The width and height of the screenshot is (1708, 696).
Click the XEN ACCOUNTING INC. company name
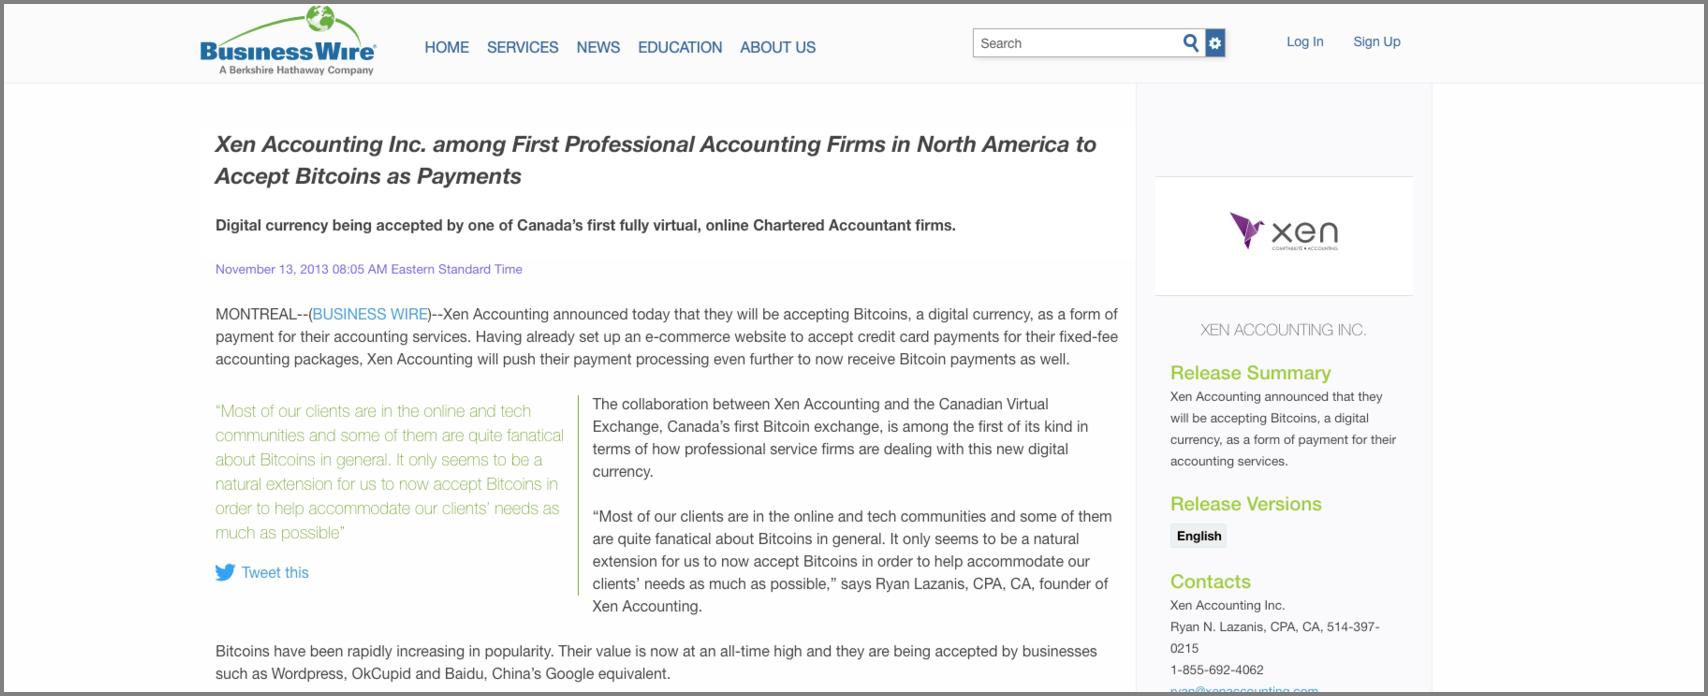pos(1283,330)
